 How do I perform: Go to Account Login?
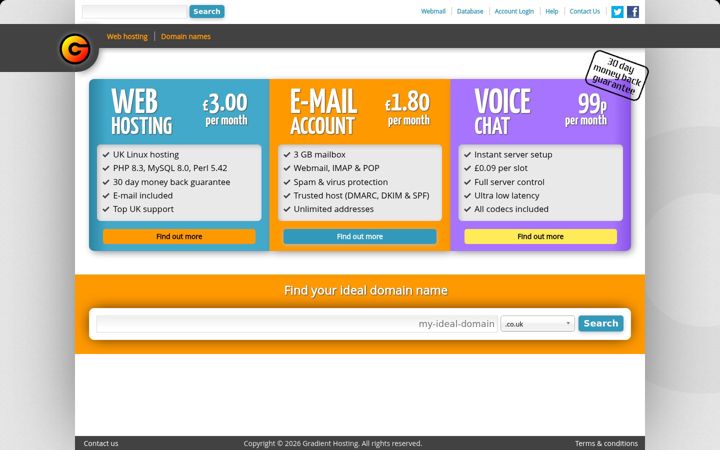click(514, 11)
